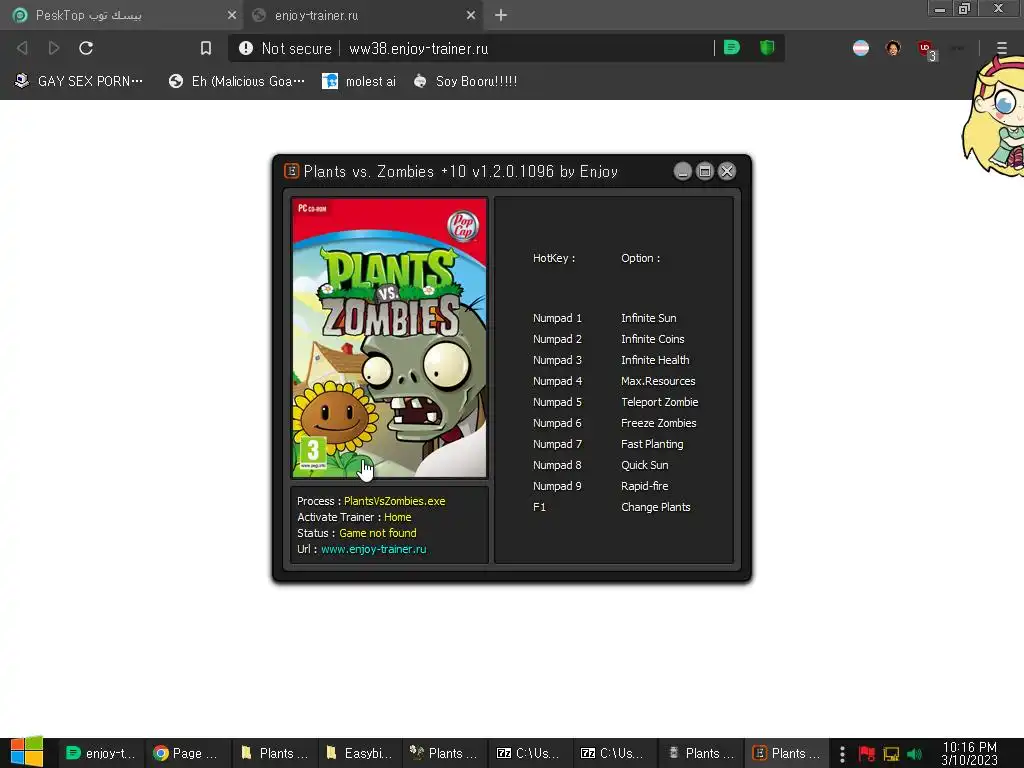The height and width of the screenshot is (768, 1024).
Task: Click the Numpad 1 hotkey label
Action: pos(557,318)
